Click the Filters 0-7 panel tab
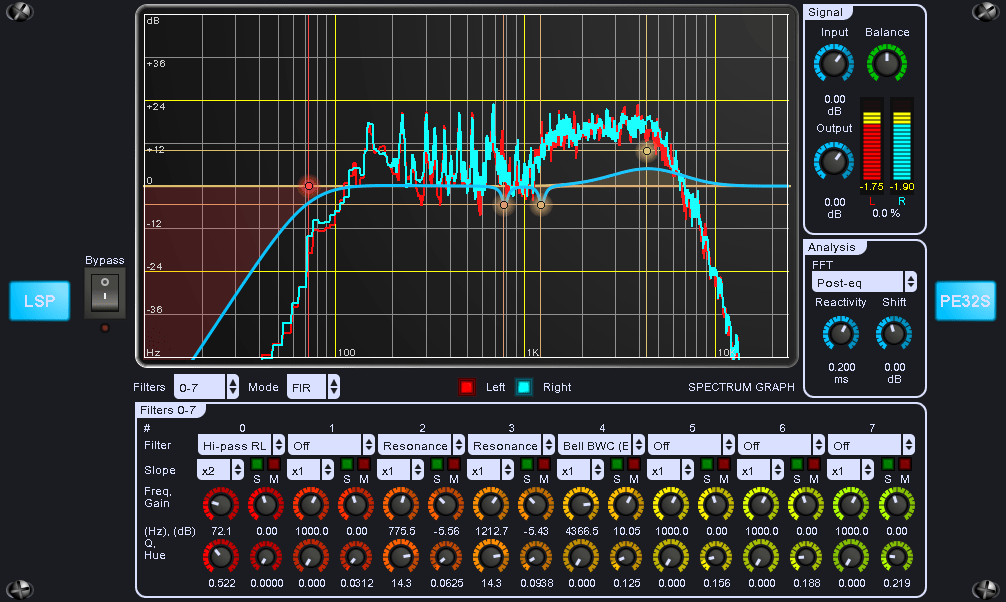 pos(170,410)
